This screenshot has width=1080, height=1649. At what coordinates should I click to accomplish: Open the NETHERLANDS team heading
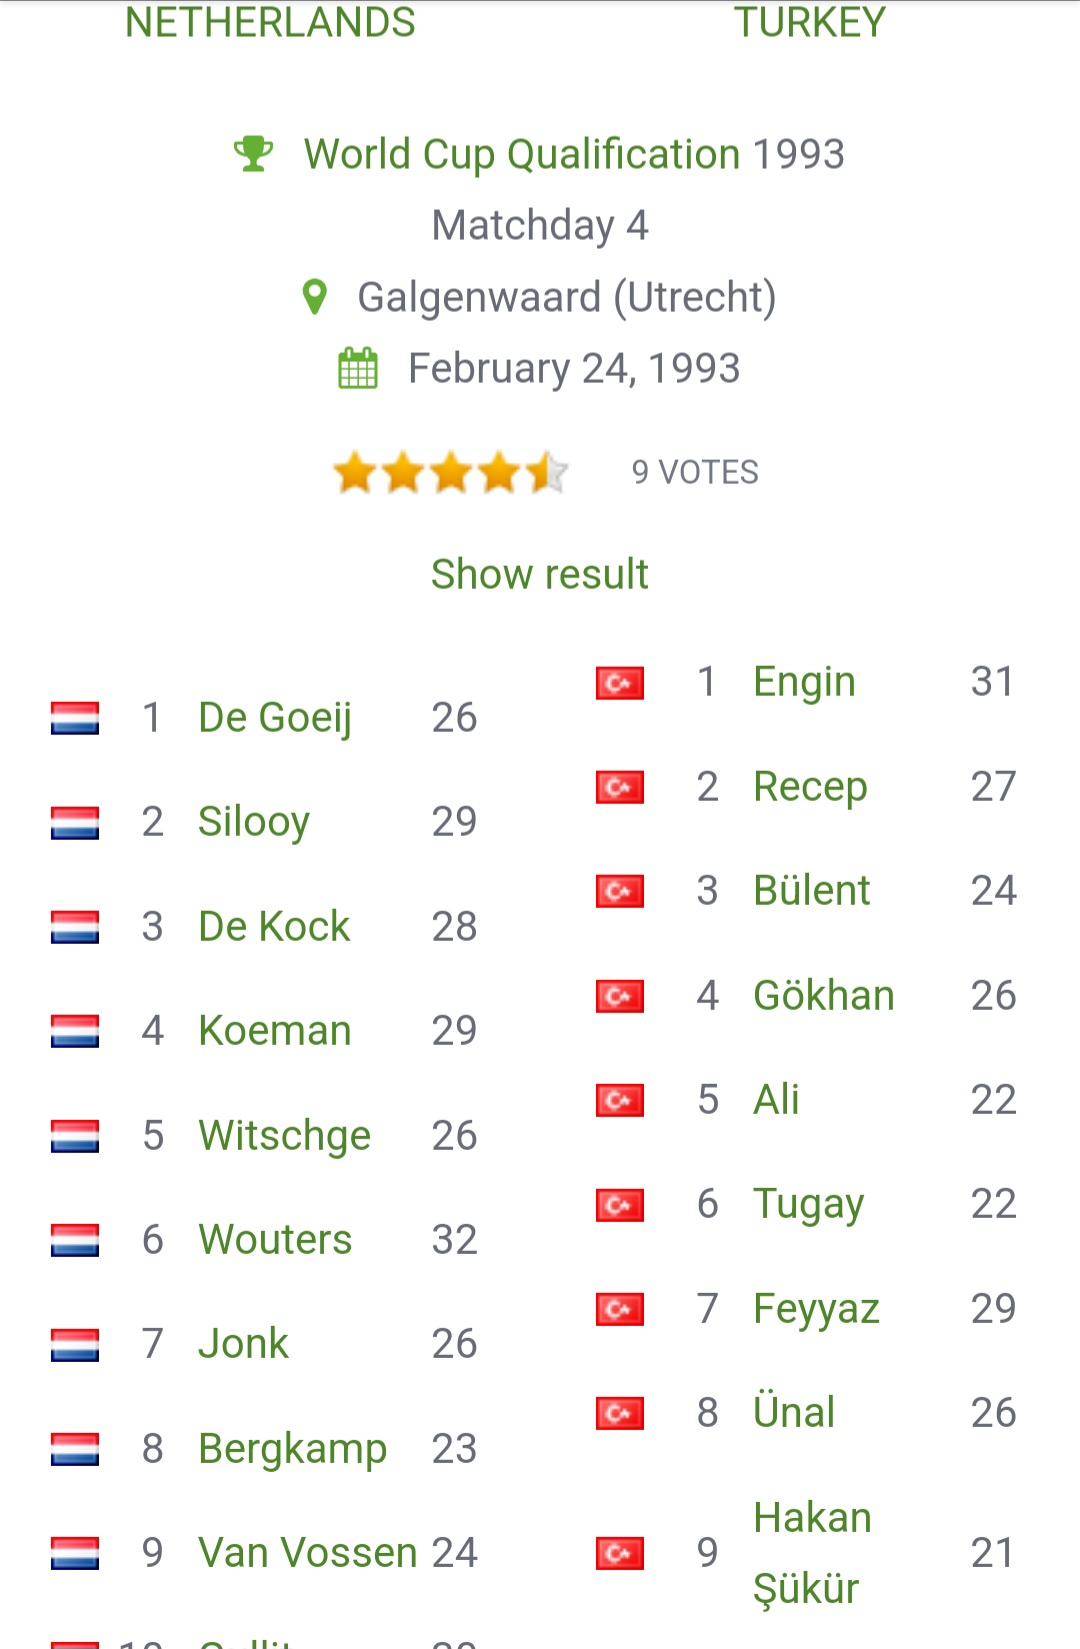coord(270,22)
